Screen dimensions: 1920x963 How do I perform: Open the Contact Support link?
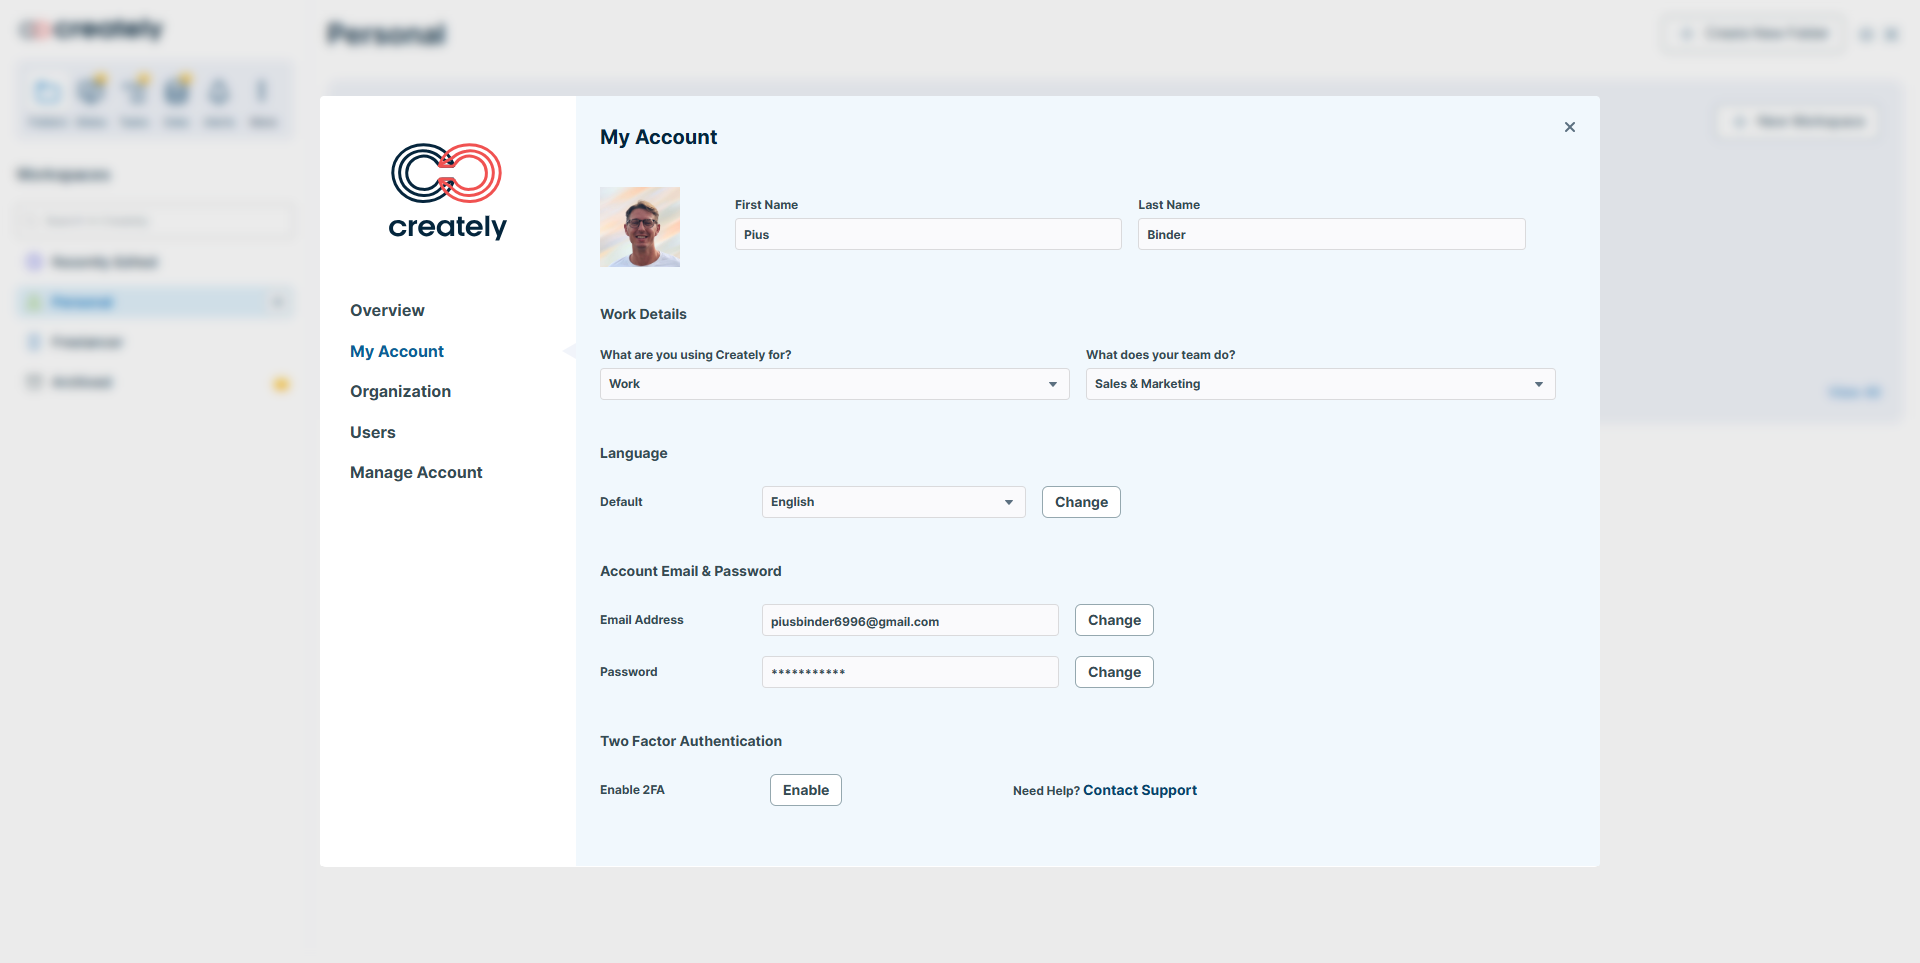(x=1140, y=790)
